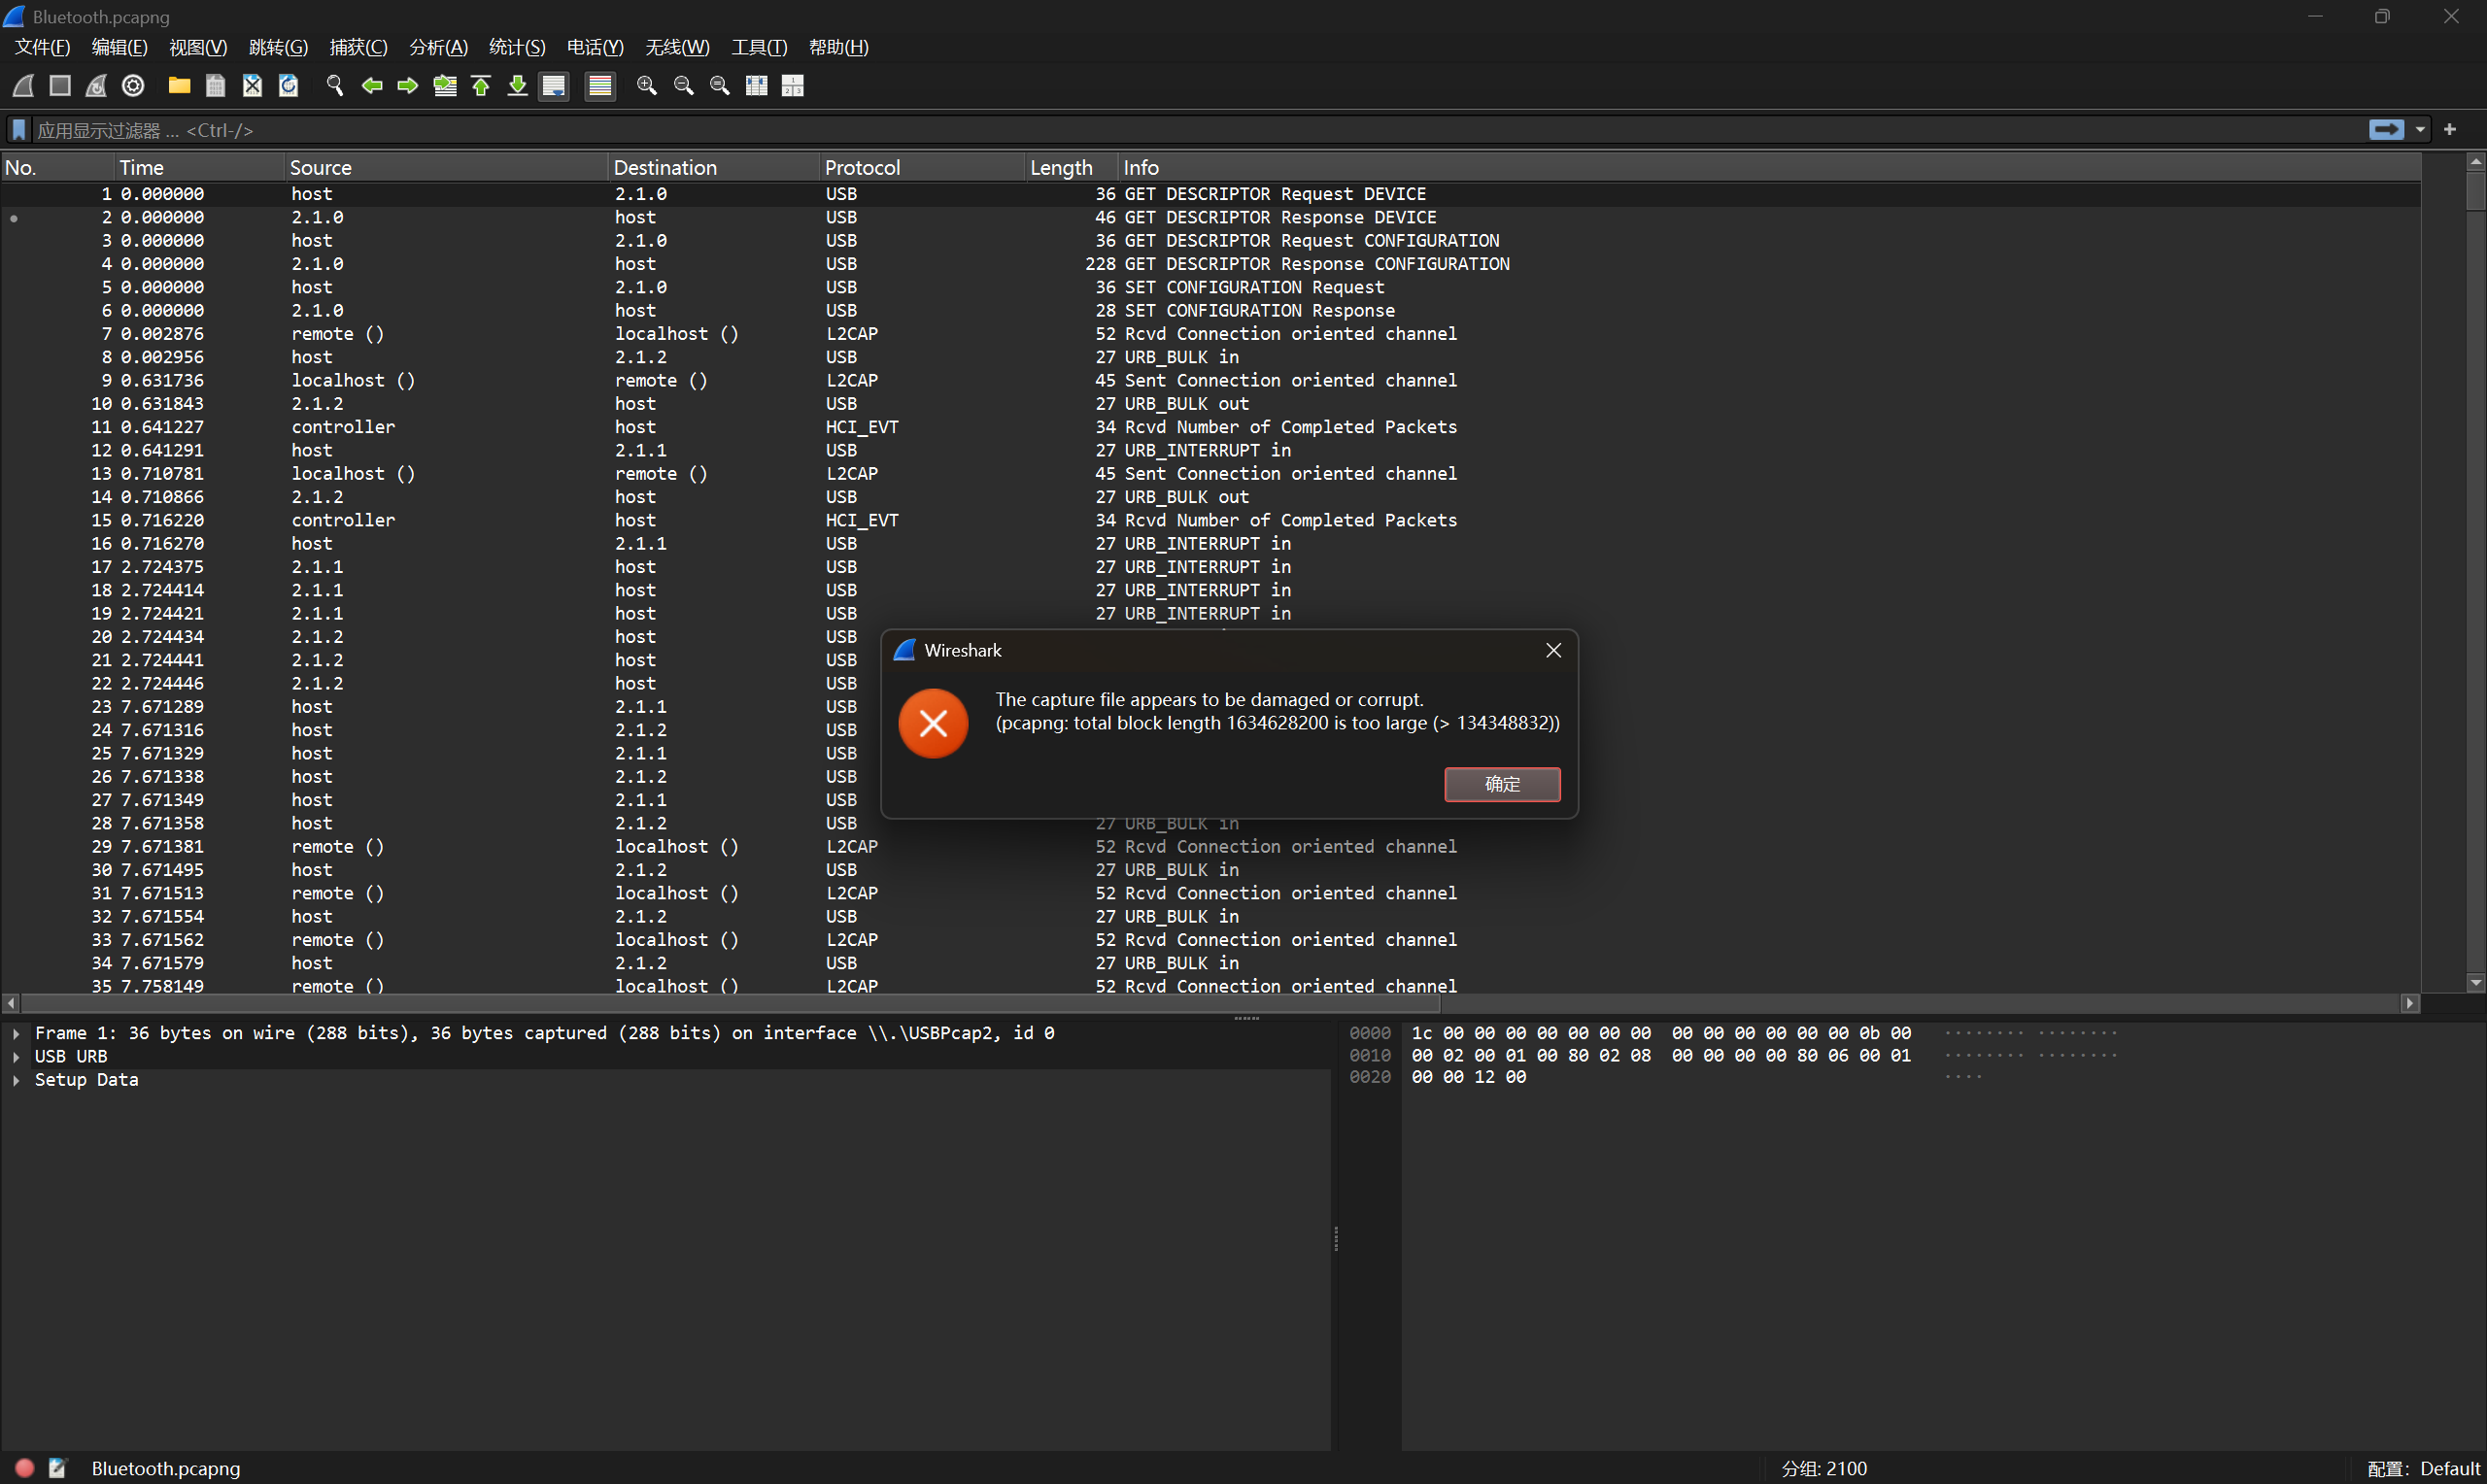Click the resize columns icon
Viewport: 2487px width, 1484px height.
[x=757, y=86]
